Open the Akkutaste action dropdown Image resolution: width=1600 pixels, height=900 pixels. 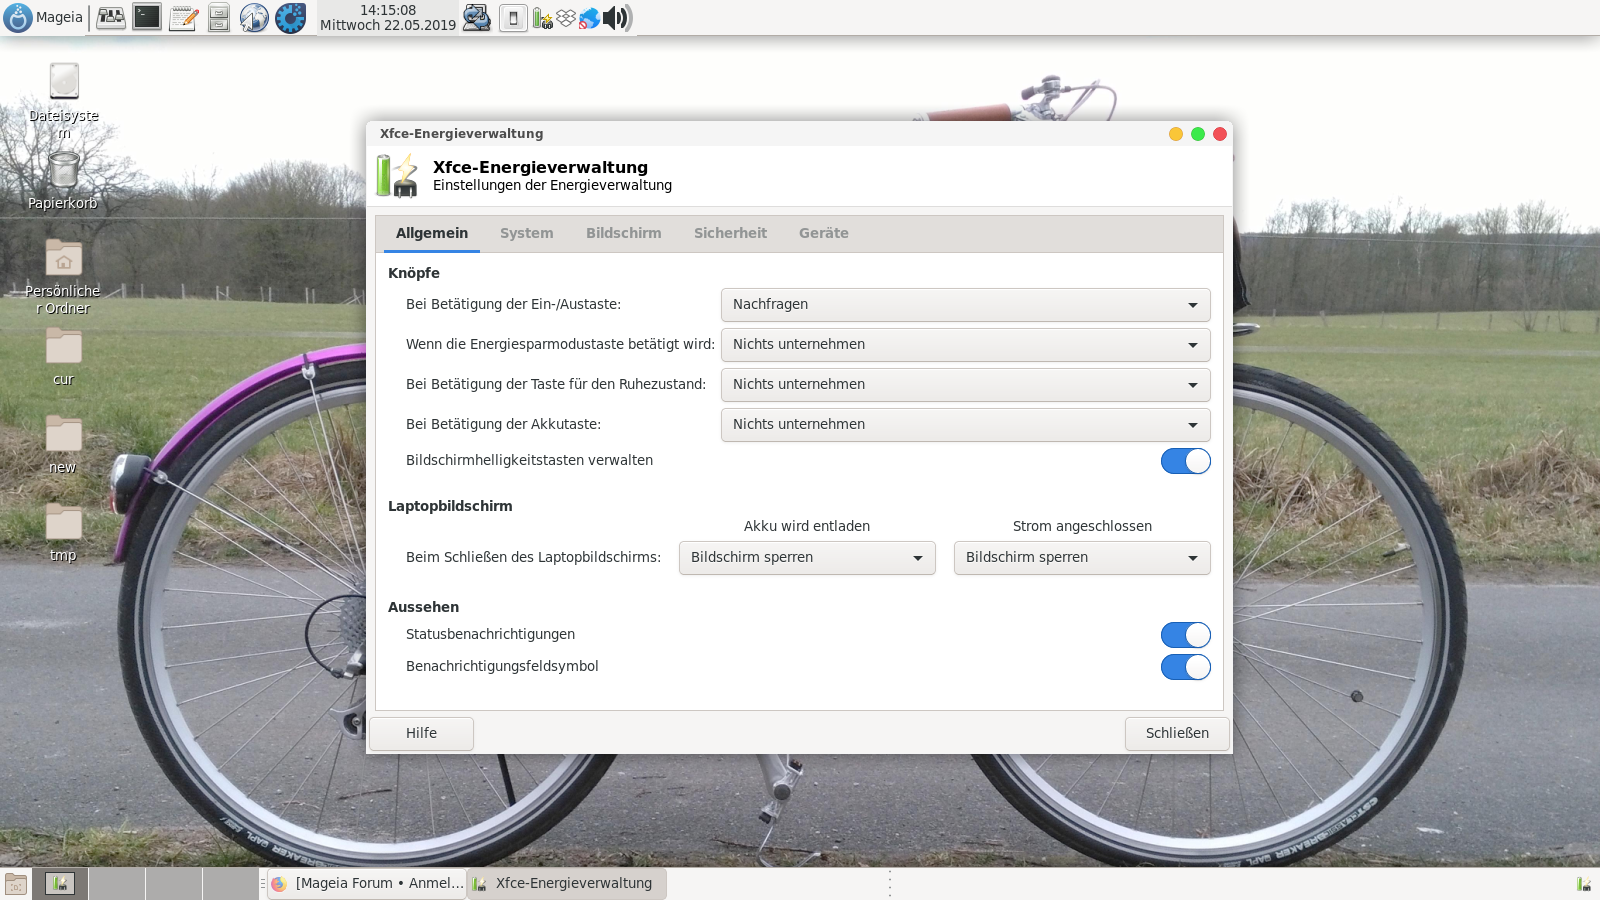pos(965,425)
